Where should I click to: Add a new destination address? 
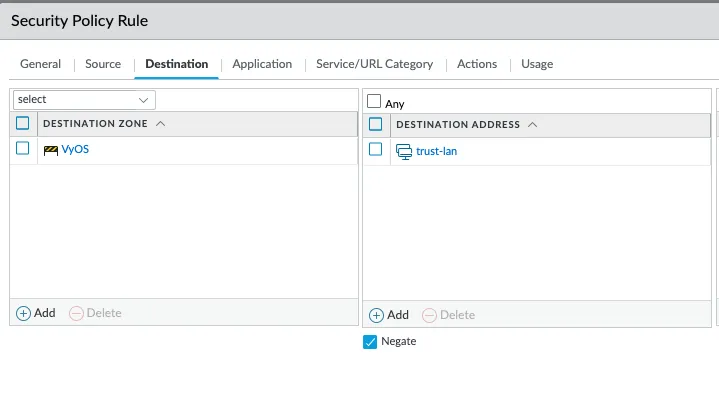pyautogui.click(x=389, y=315)
